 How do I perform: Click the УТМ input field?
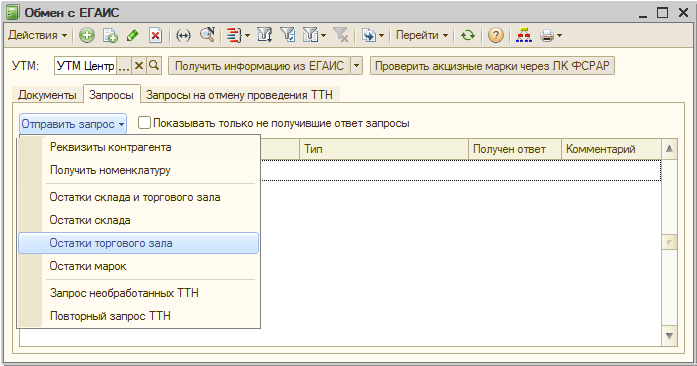pyautogui.click(x=85, y=66)
